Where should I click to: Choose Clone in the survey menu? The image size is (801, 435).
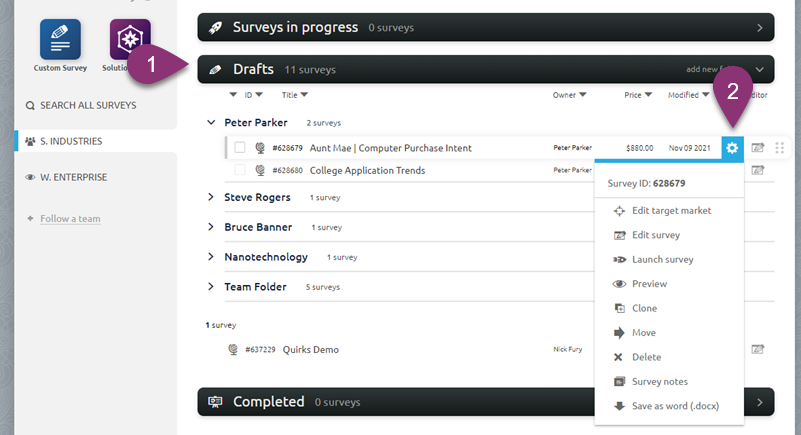644,308
